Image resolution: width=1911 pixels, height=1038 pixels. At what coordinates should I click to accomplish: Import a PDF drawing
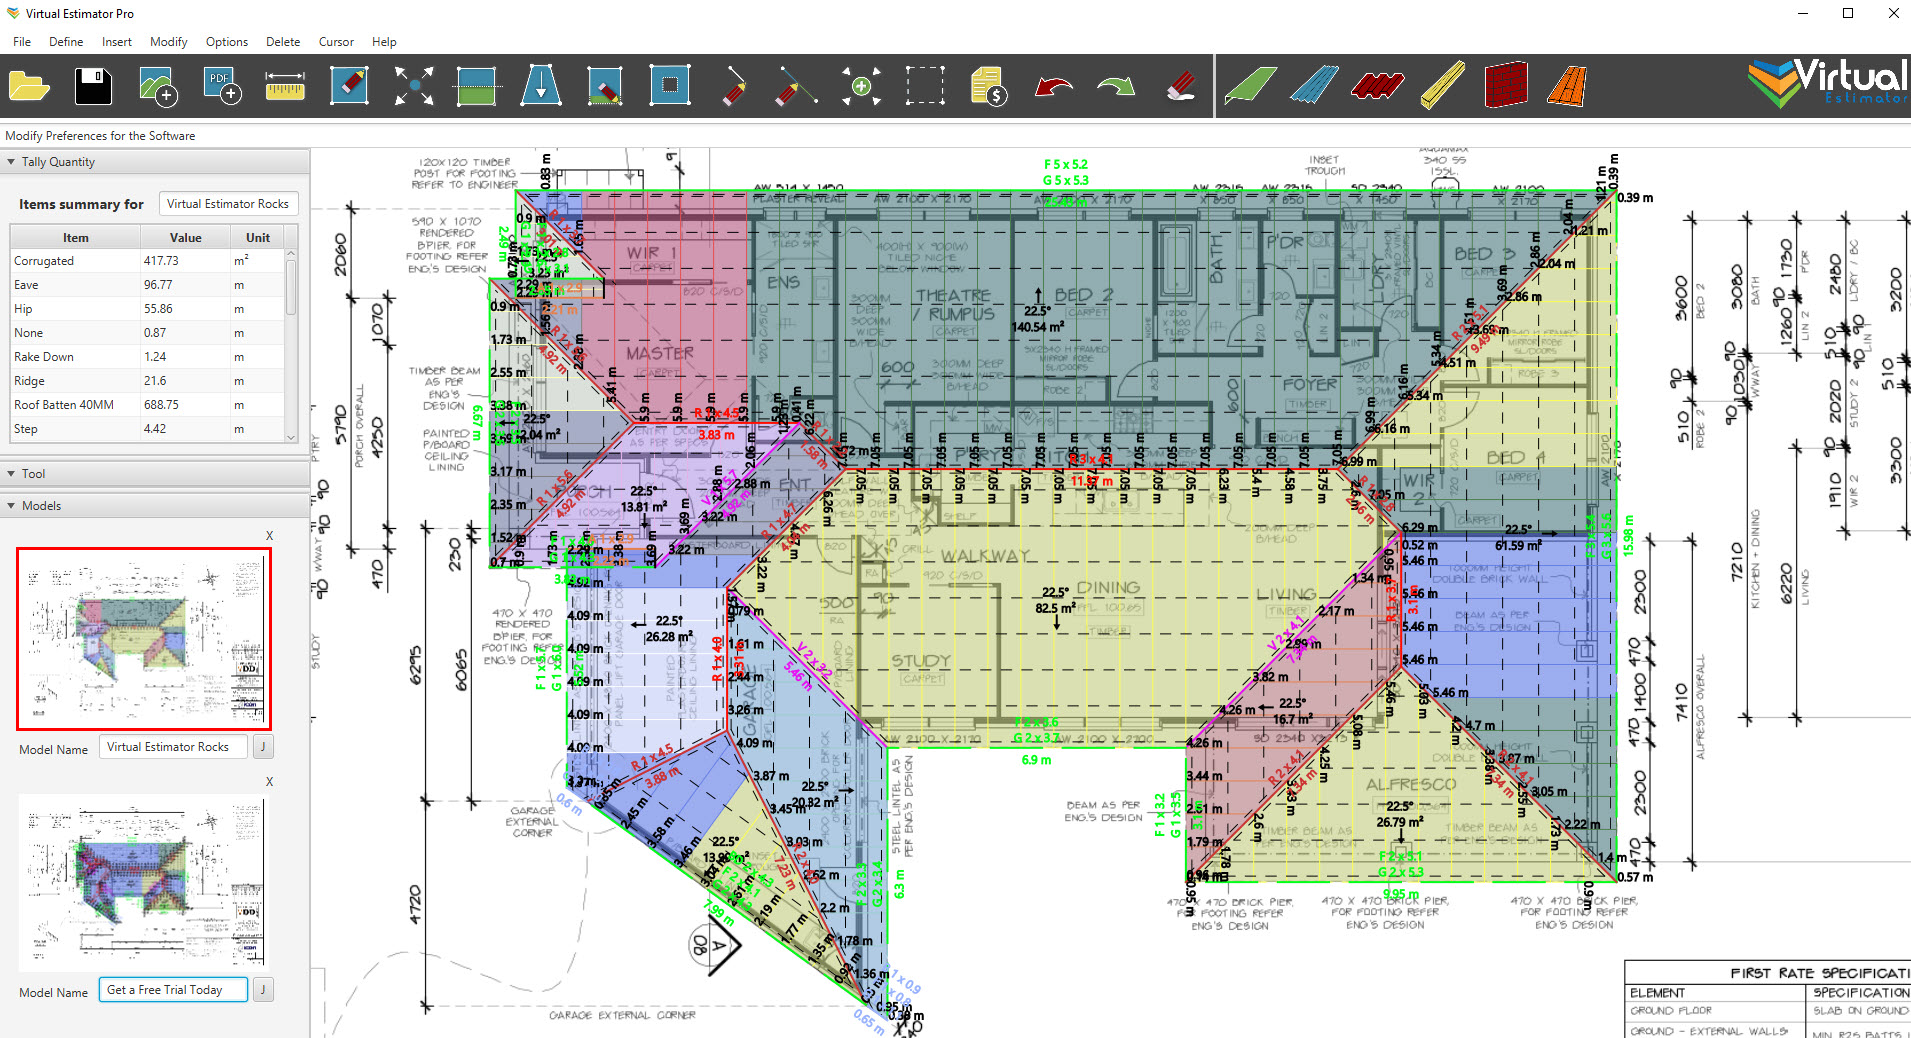(x=220, y=86)
